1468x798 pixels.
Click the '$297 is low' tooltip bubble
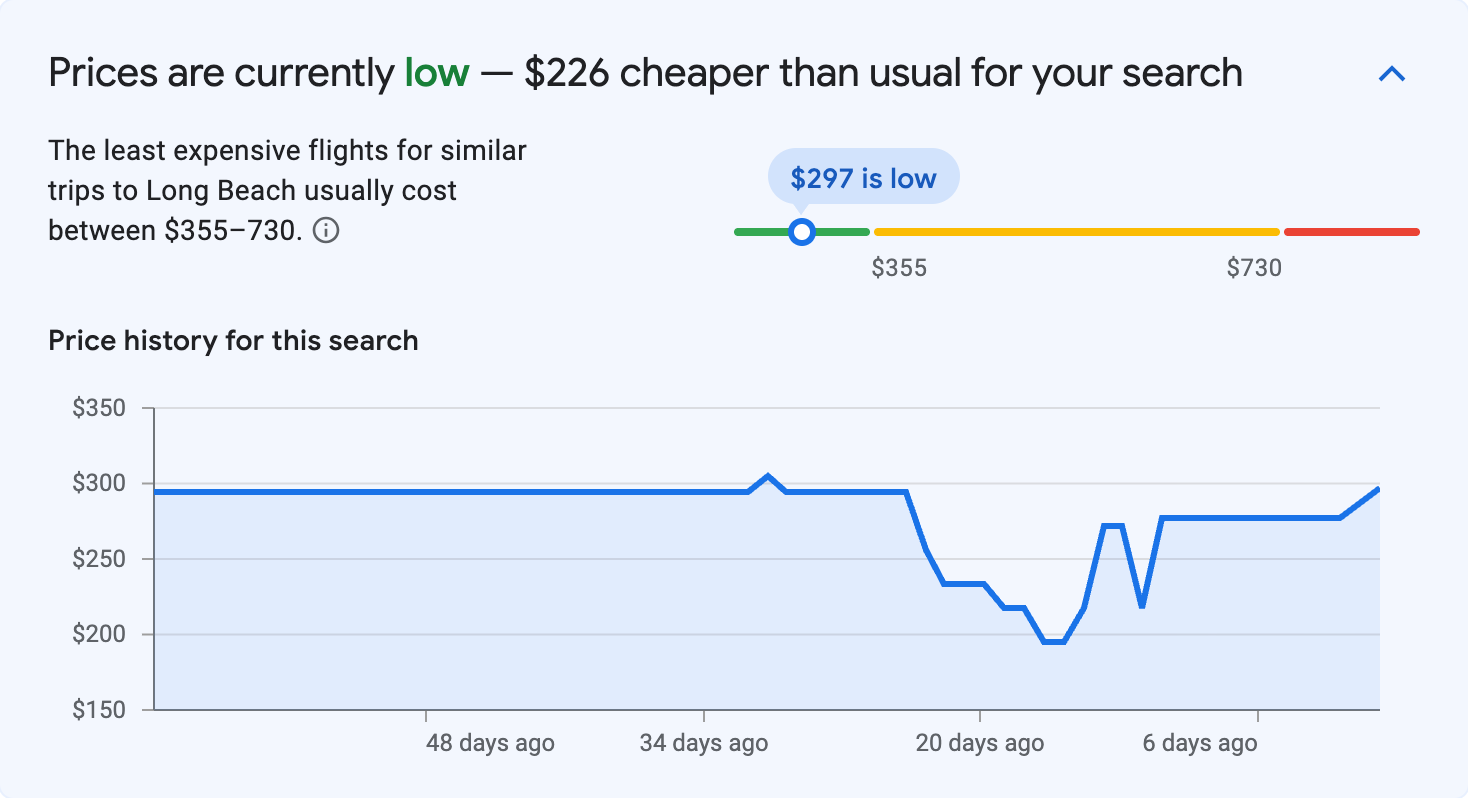coord(862,175)
